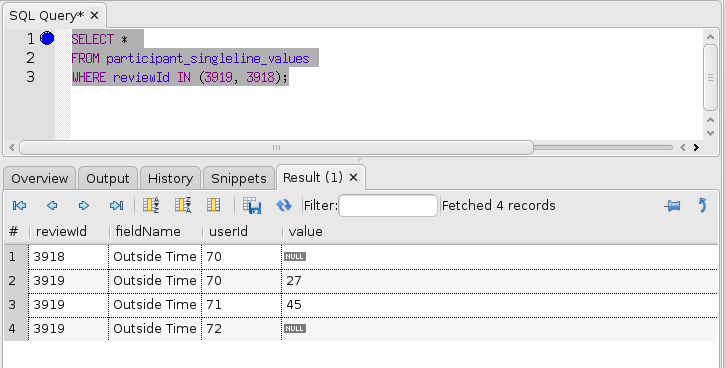Go to first record in results

[19, 206]
